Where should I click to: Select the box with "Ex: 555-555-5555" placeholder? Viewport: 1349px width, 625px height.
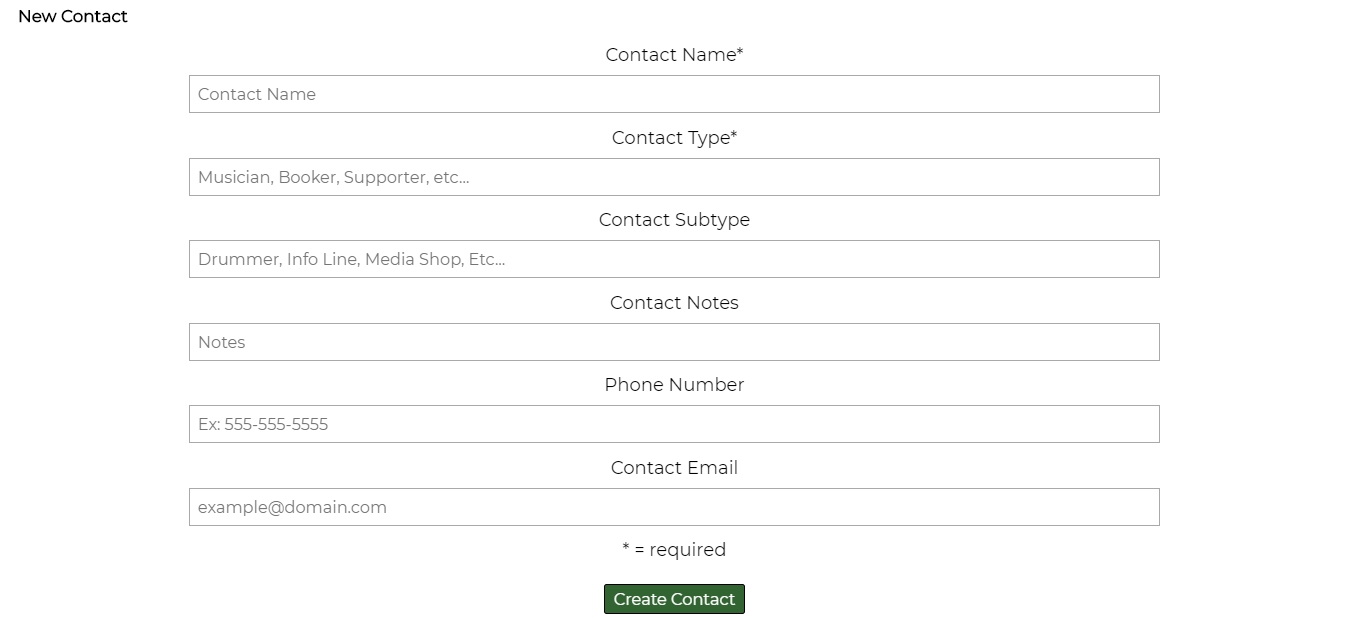[674, 424]
